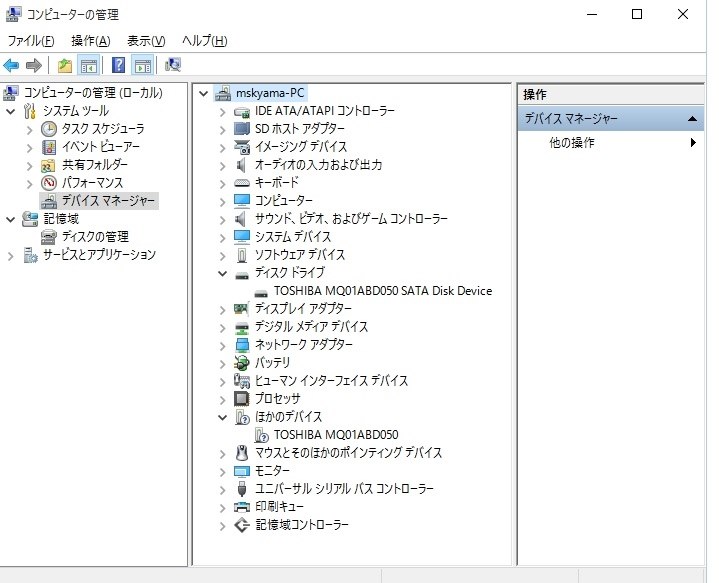Click the マウス pointing device icon
Image resolution: width=719 pixels, height=583 pixels.
point(242,453)
